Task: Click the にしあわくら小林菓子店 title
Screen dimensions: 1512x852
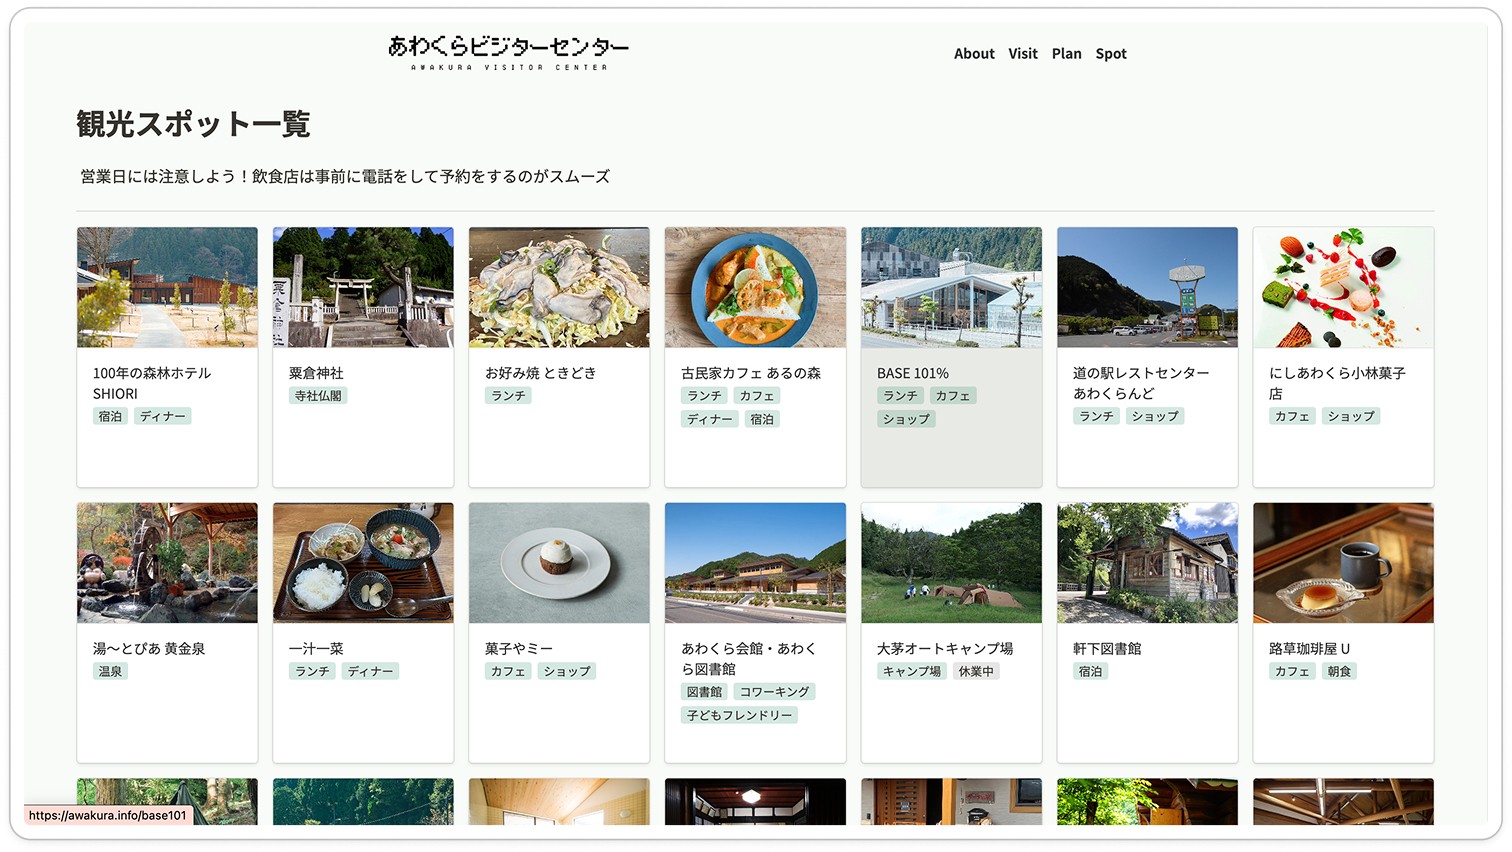Action: coord(1337,383)
